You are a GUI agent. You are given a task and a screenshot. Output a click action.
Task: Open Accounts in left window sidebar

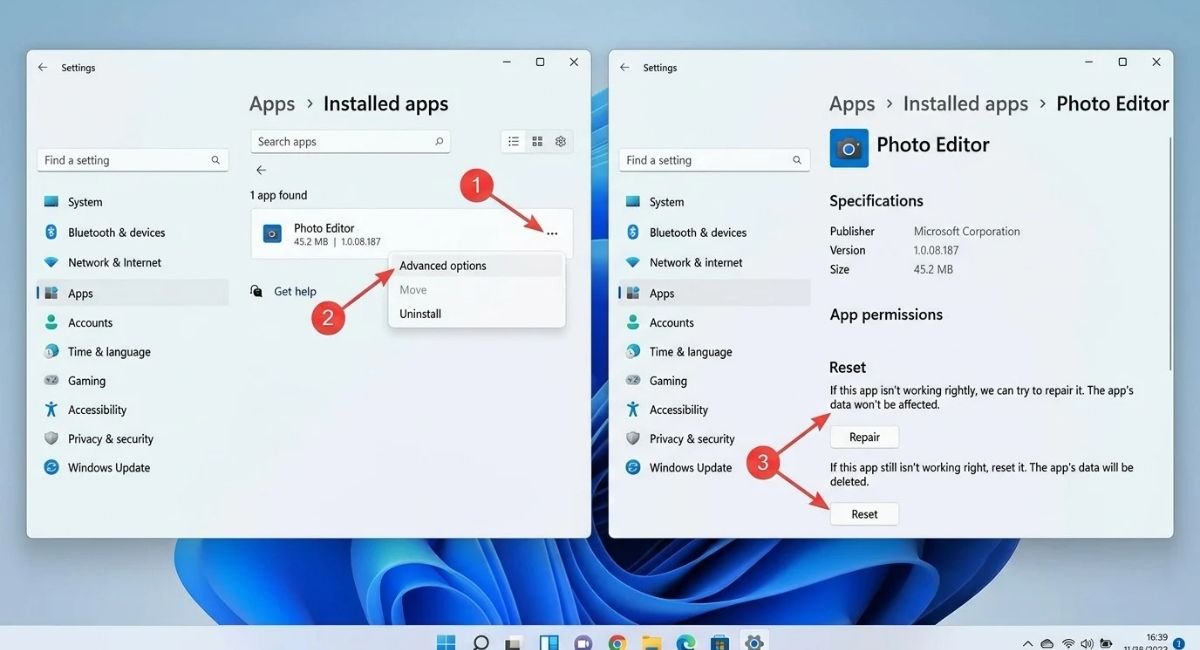coord(132,323)
